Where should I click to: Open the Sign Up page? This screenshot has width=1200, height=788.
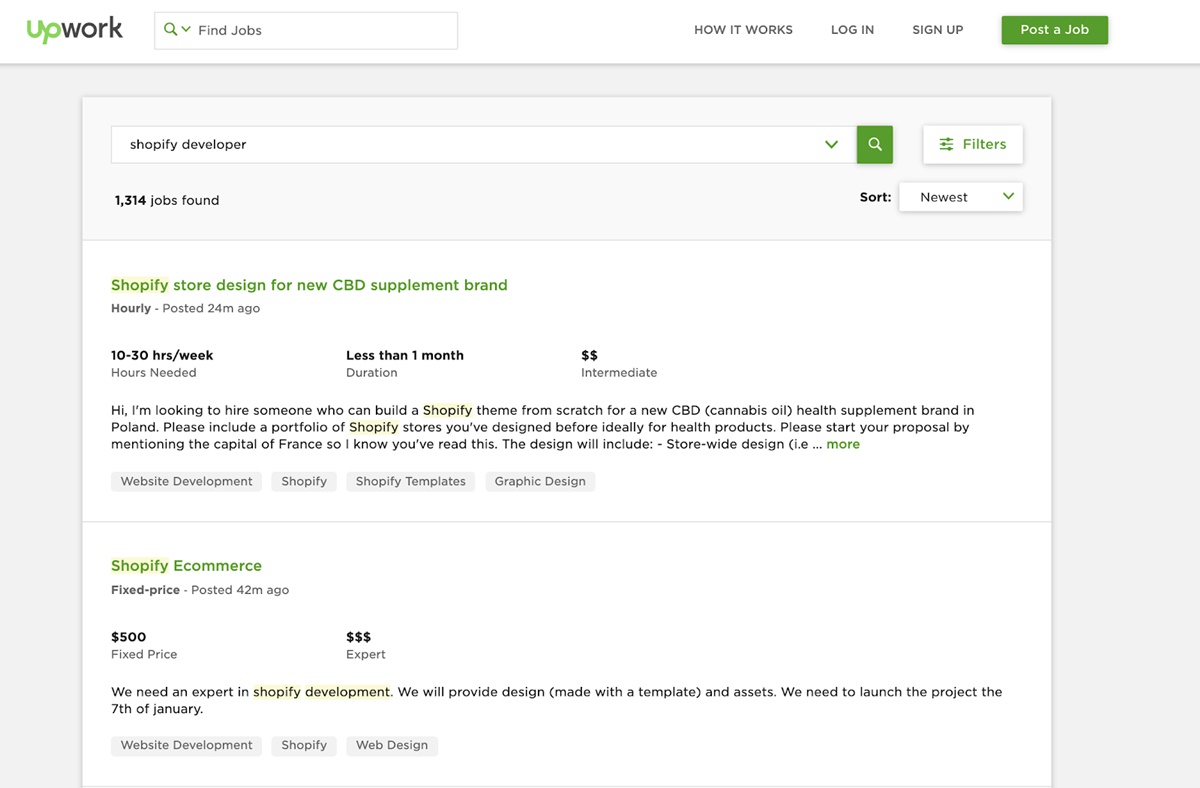[937, 30]
